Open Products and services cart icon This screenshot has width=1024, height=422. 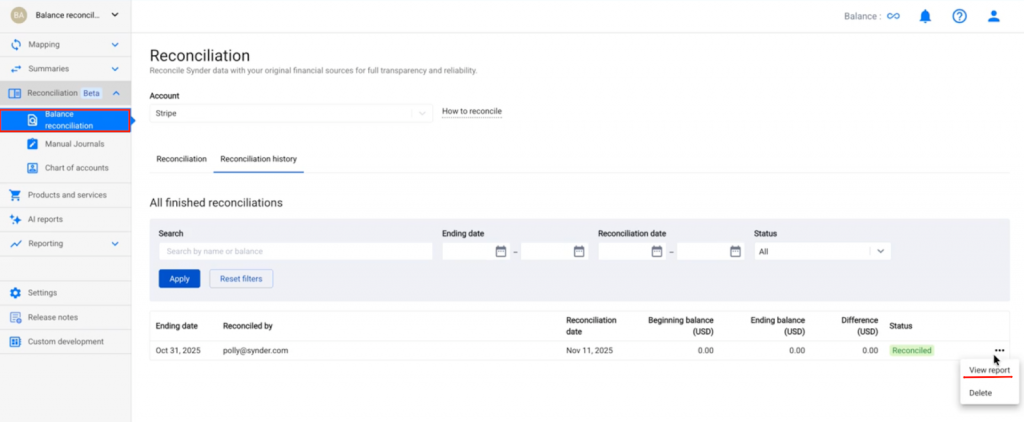pyautogui.click(x=15, y=195)
